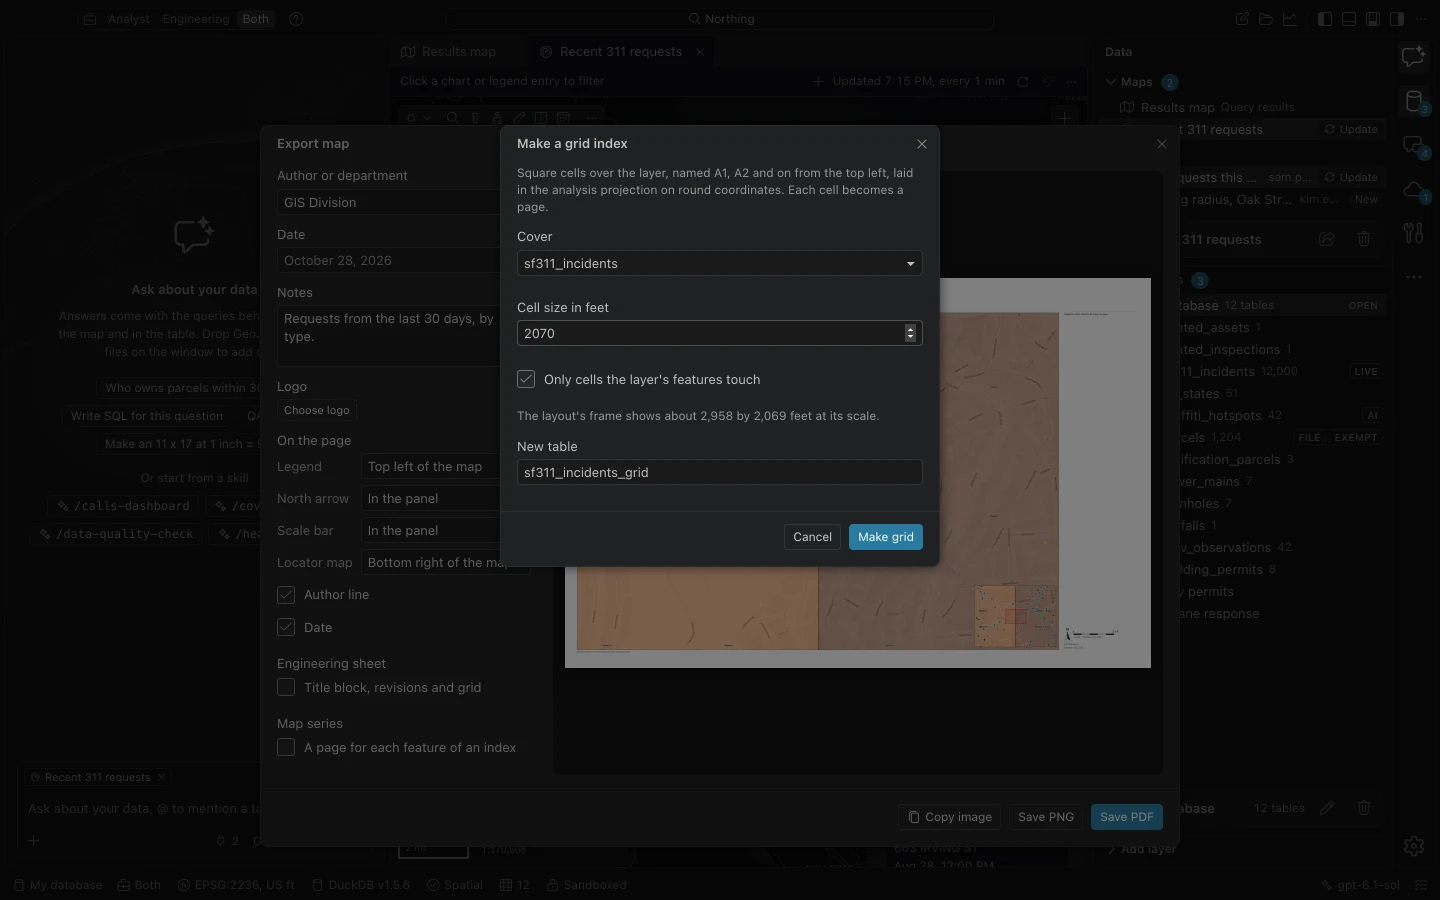Image resolution: width=1440 pixels, height=900 pixels.
Task: Untick Only cells the layer's features touch
Action: (x=526, y=379)
